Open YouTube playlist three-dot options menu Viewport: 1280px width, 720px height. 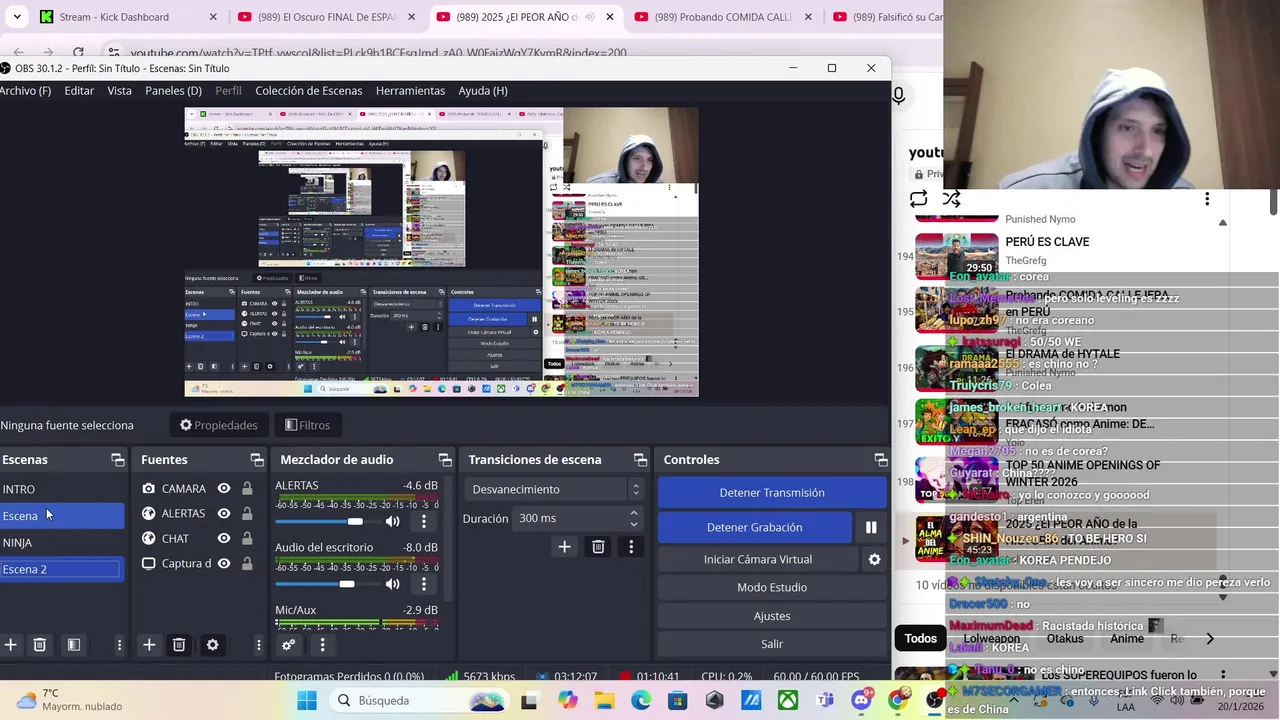click(x=1207, y=199)
